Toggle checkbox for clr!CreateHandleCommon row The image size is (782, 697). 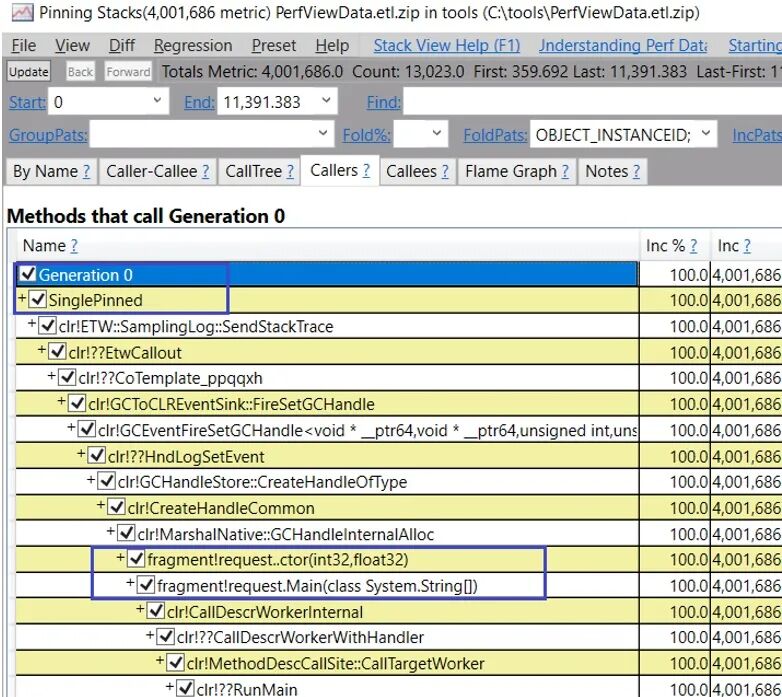pos(116,508)
